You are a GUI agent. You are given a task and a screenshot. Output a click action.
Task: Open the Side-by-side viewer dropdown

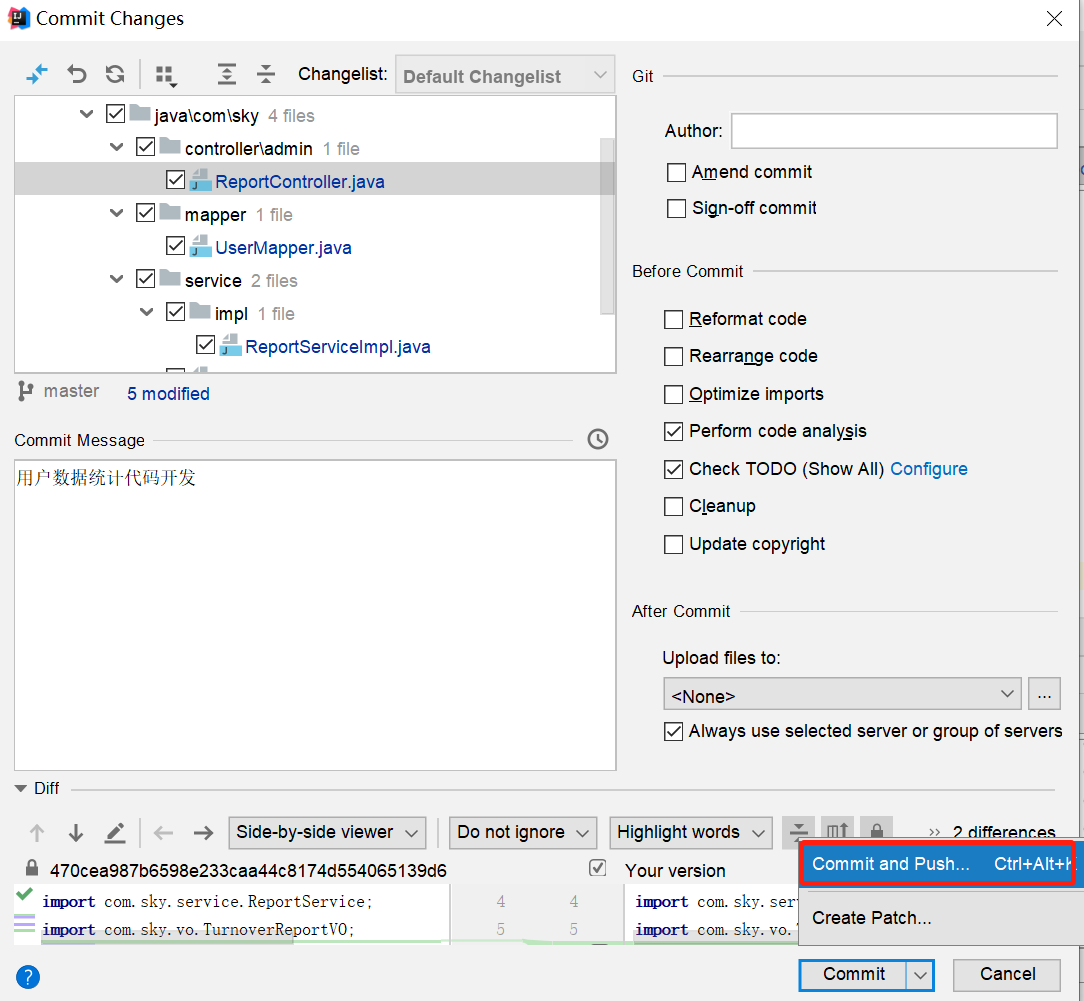coord(327,833)
